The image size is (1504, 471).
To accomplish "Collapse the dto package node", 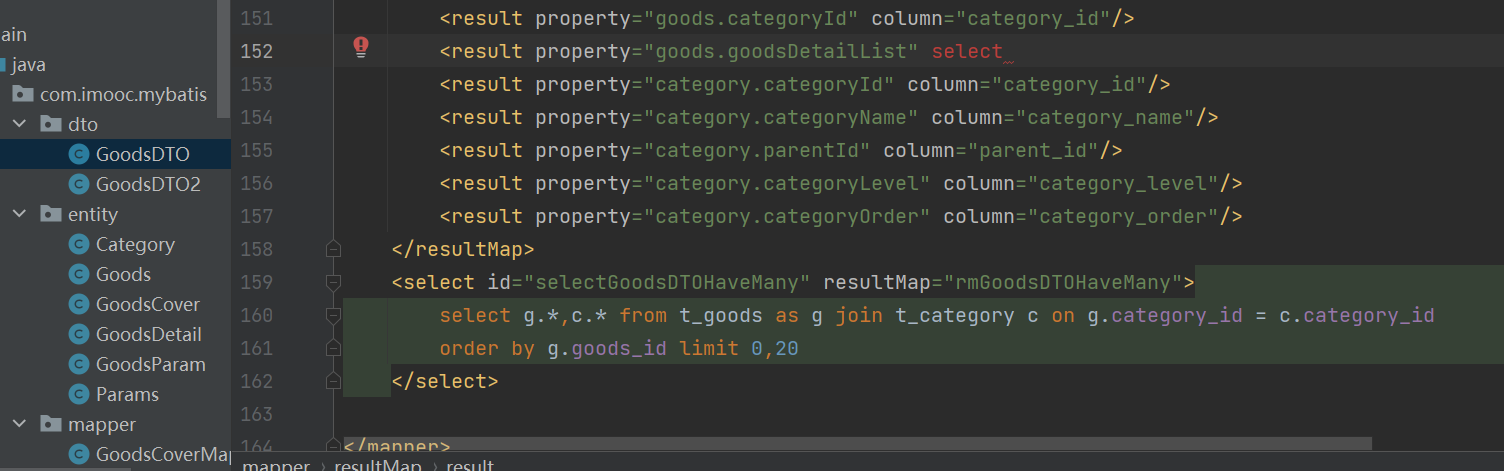I will [19, 124].
